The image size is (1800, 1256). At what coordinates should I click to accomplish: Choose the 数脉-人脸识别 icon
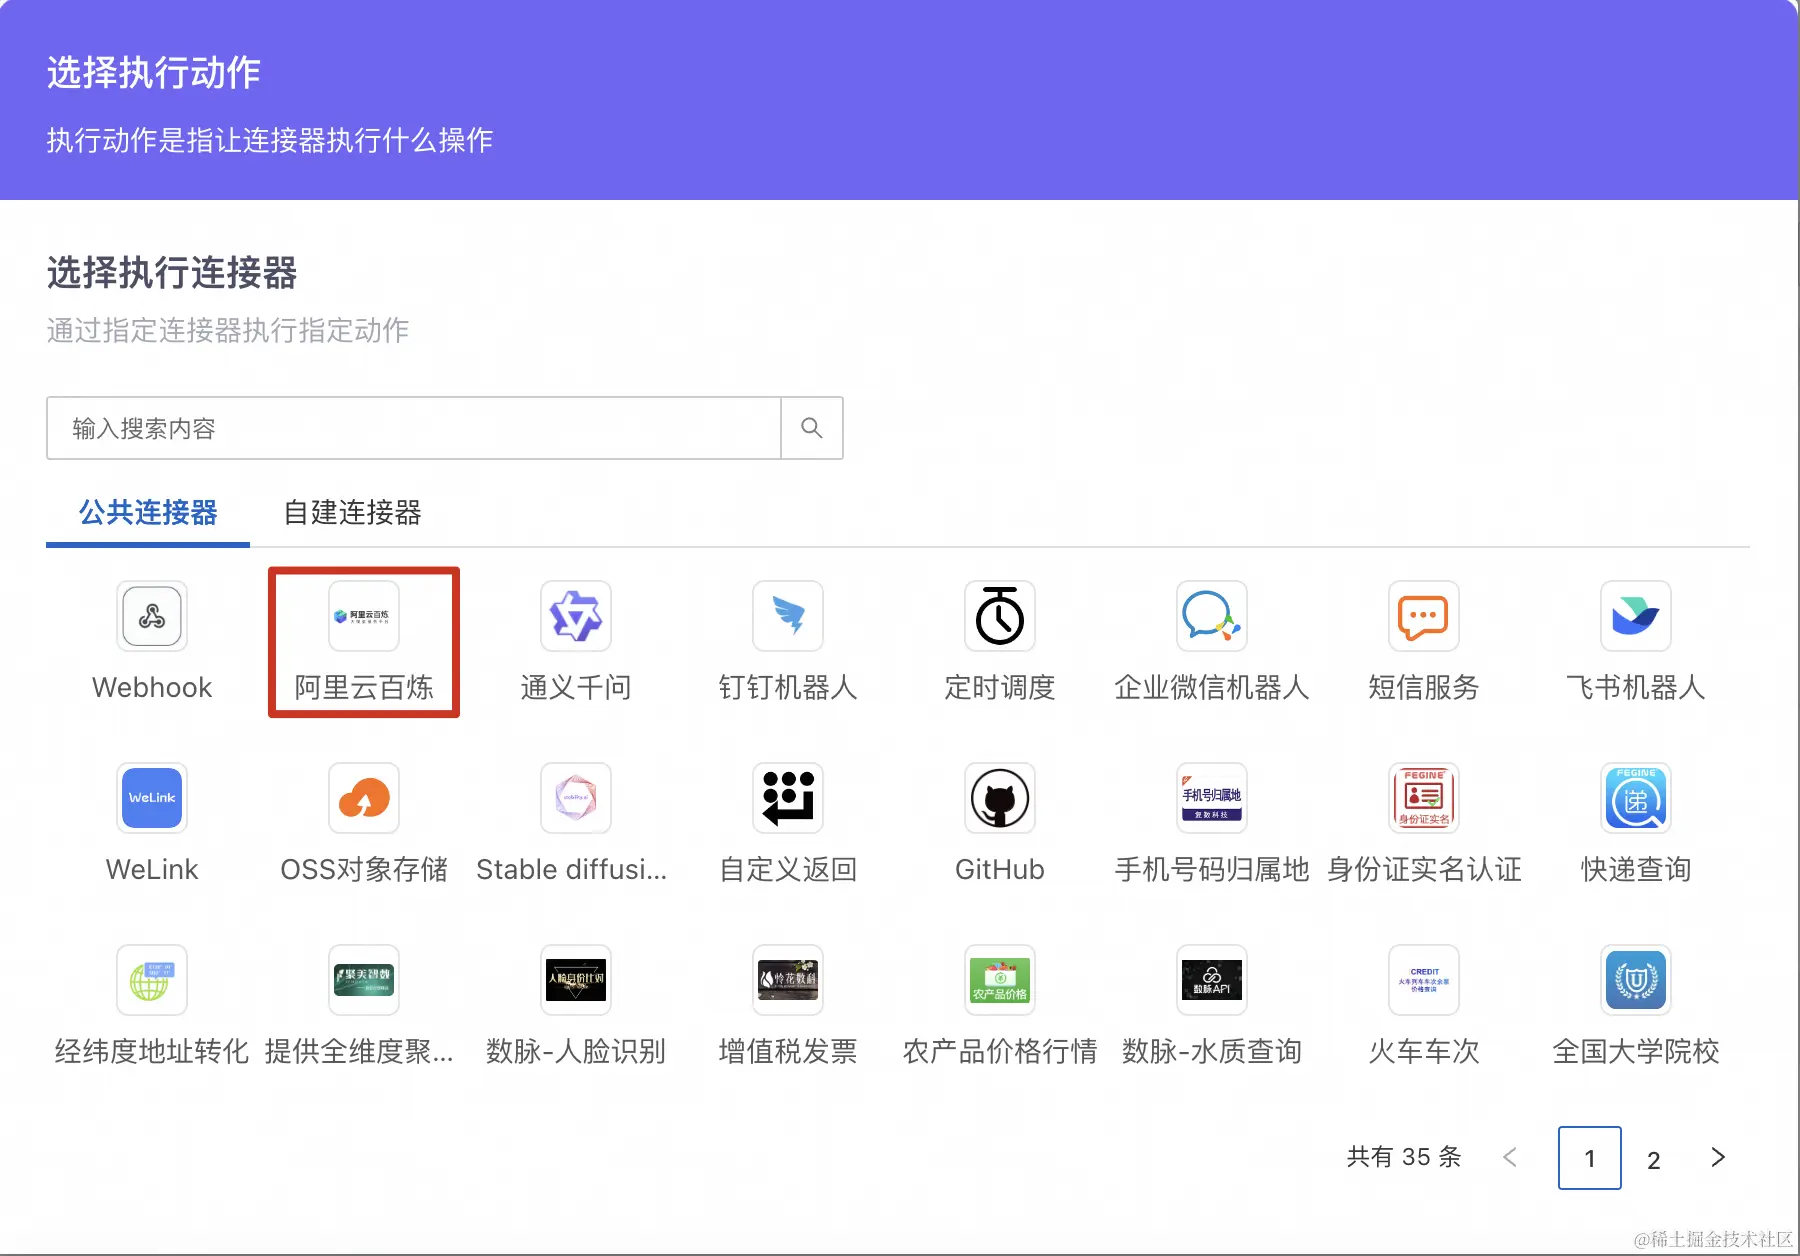tap(576, 980)
